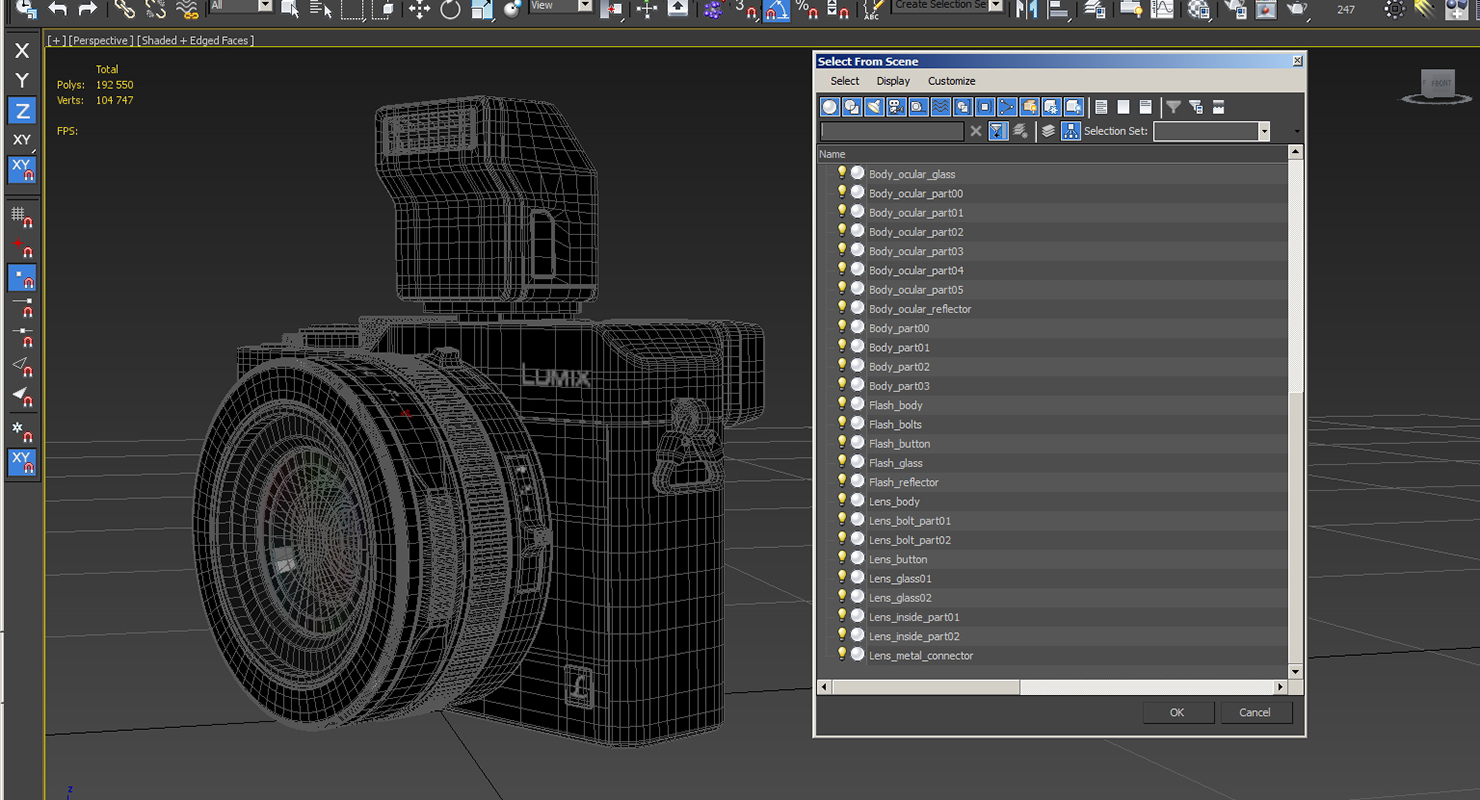Image resolution: width=1480 pixels, height=800 pixels.
Task: Toggle Display Shapes filter icon
Action: 852,107
